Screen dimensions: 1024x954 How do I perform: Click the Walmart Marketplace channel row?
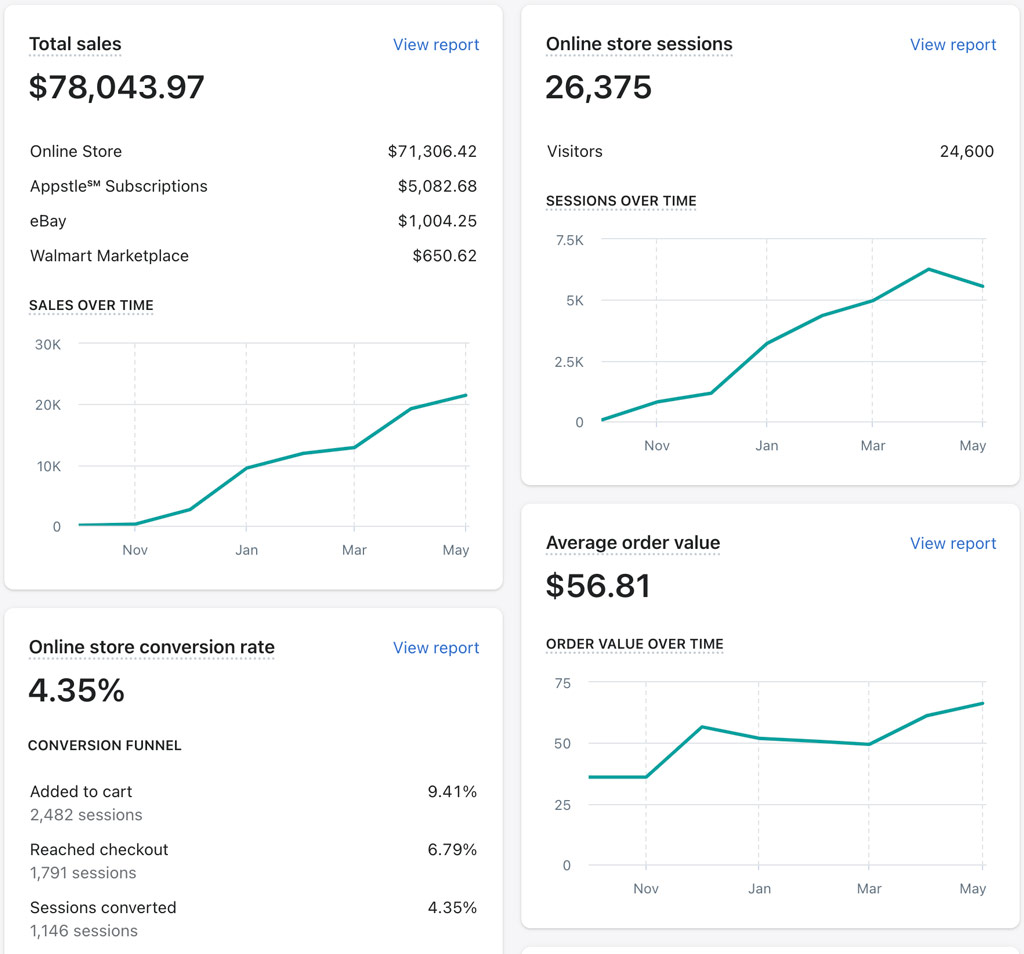click(253, 255)
